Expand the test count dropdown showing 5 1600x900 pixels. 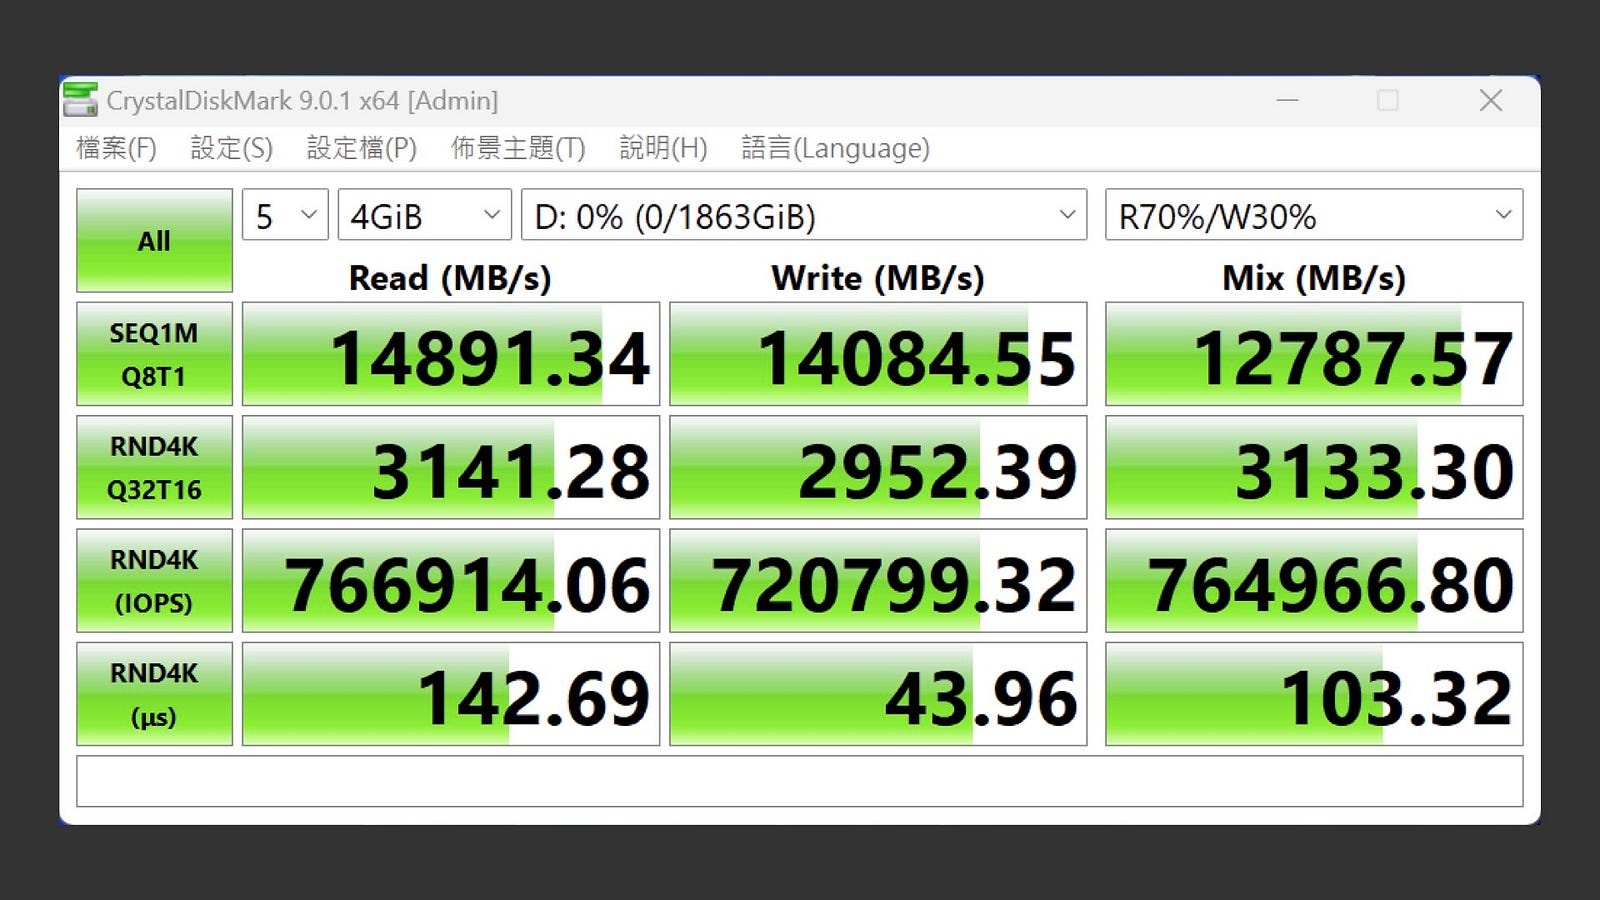coord(285,215)
